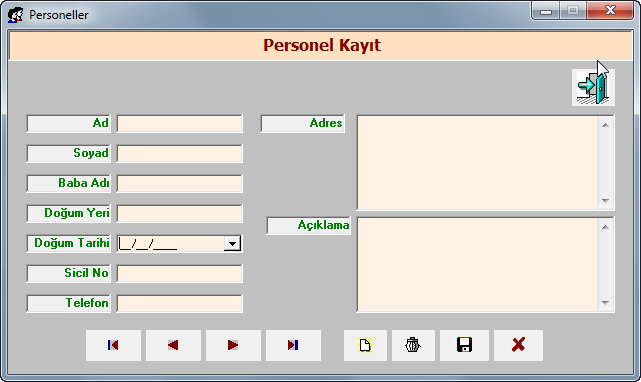Go to the first record
Image resolution: width=641 pixels, height=382 pixels.
click(x=113, y=345)
